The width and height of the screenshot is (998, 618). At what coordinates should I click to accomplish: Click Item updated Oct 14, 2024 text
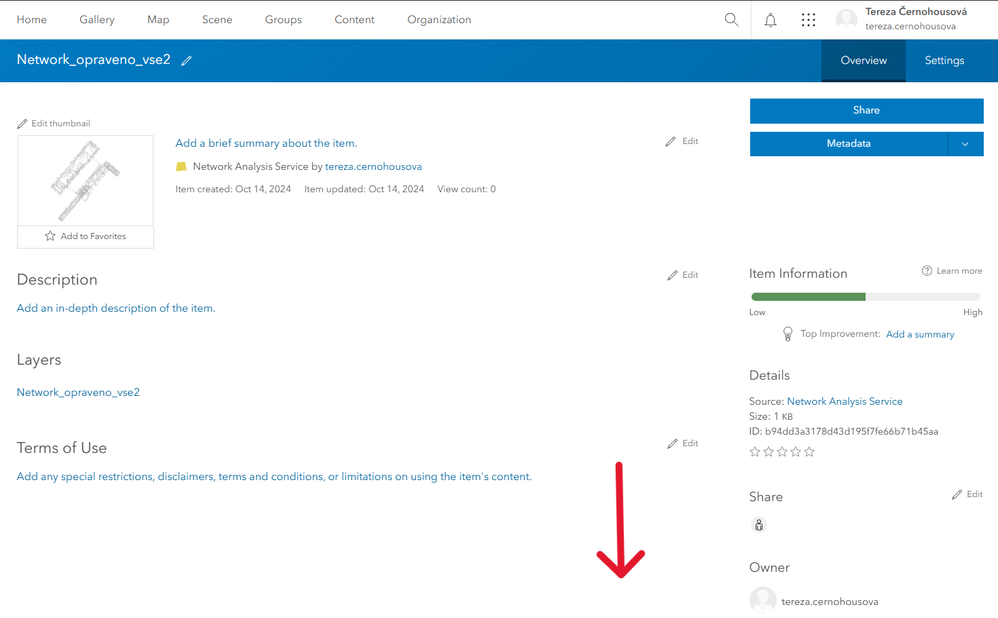(x=364, y=189)
